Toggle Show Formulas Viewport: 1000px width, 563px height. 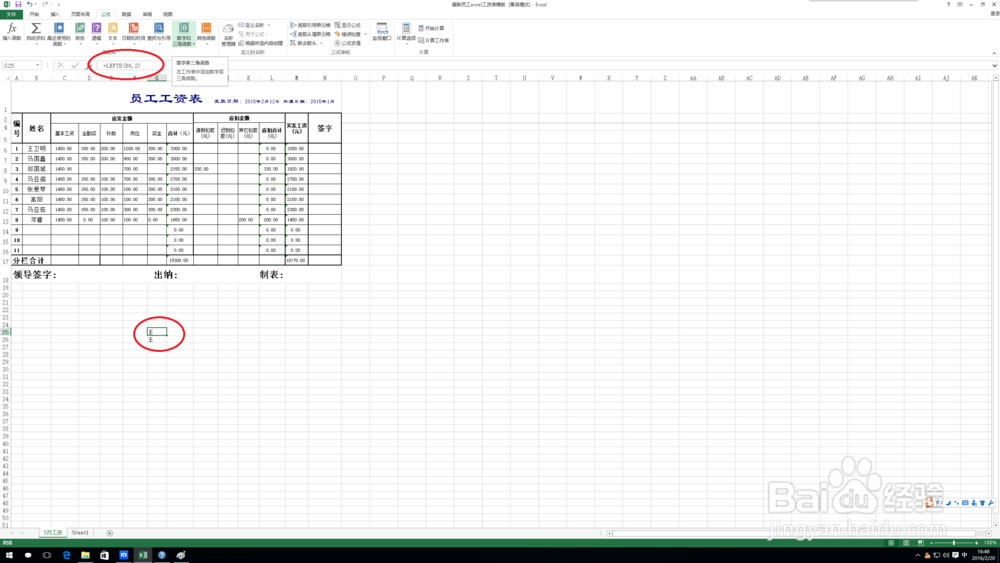coord(348,25)
